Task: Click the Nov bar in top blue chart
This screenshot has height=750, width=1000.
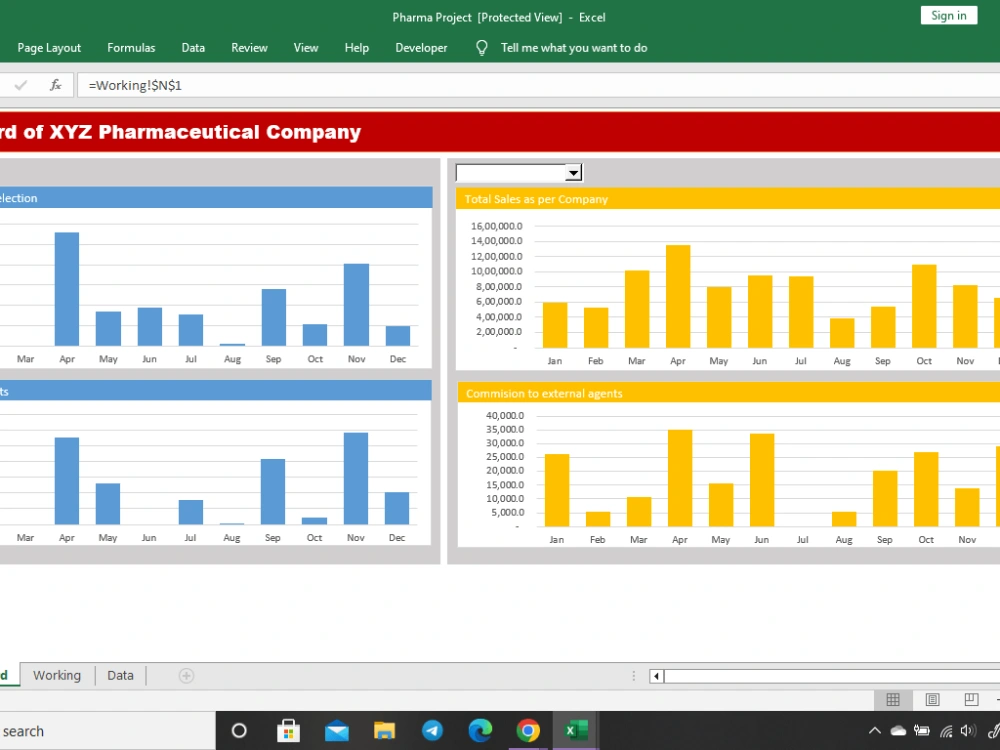Action: point(357,305)
